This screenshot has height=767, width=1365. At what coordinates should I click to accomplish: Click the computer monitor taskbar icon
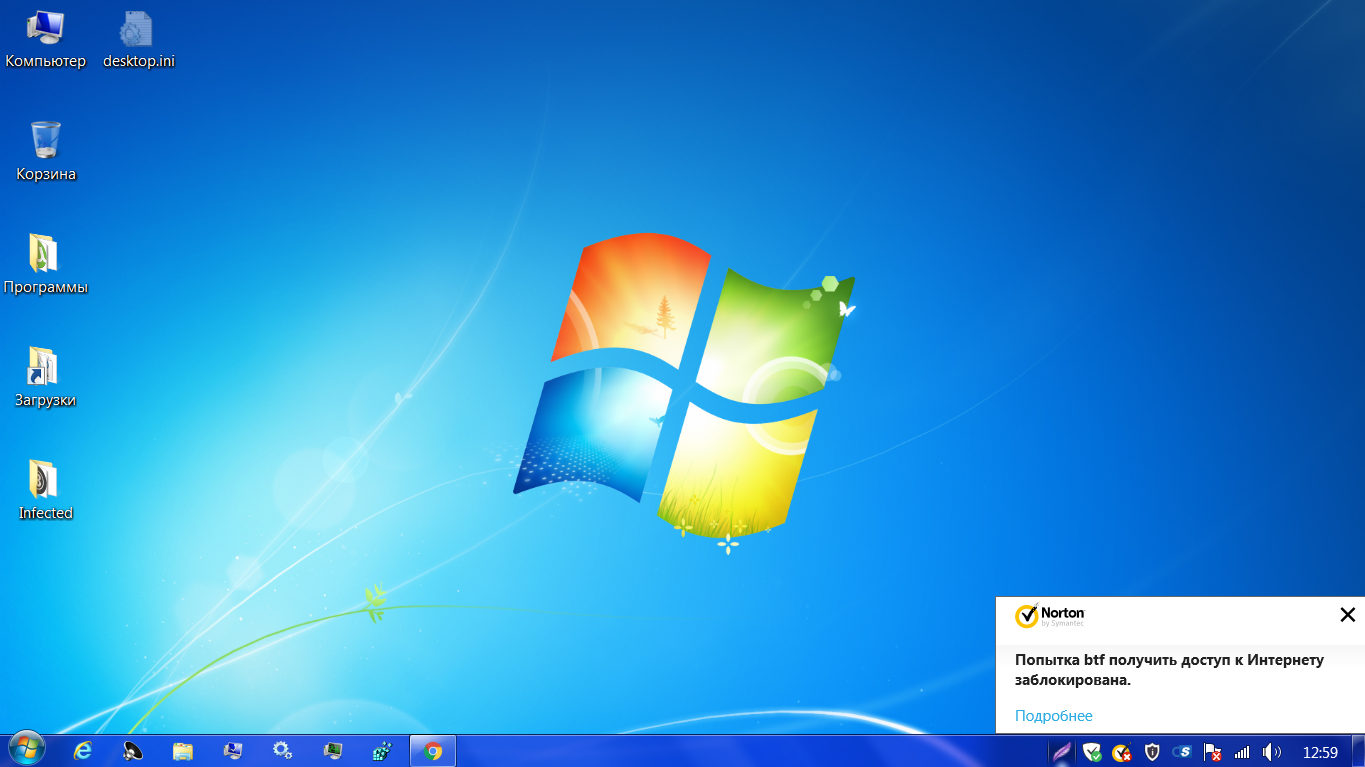[233, 751]
